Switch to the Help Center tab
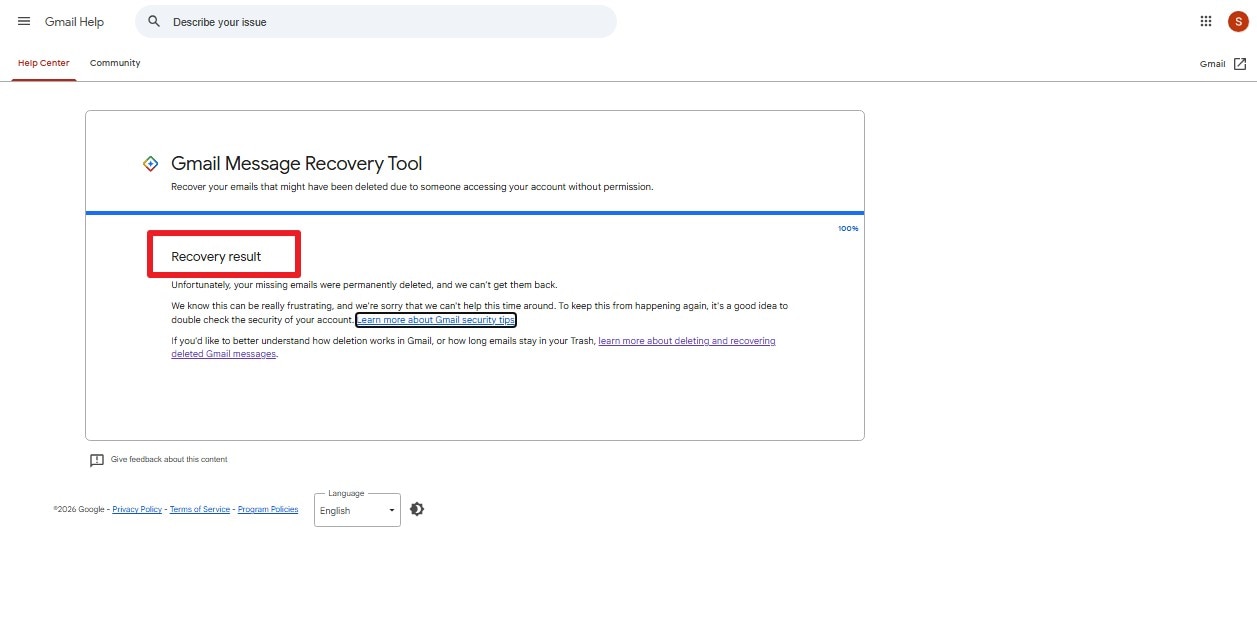This screenshot has height=628, width=1257. (x=44, y=63)
